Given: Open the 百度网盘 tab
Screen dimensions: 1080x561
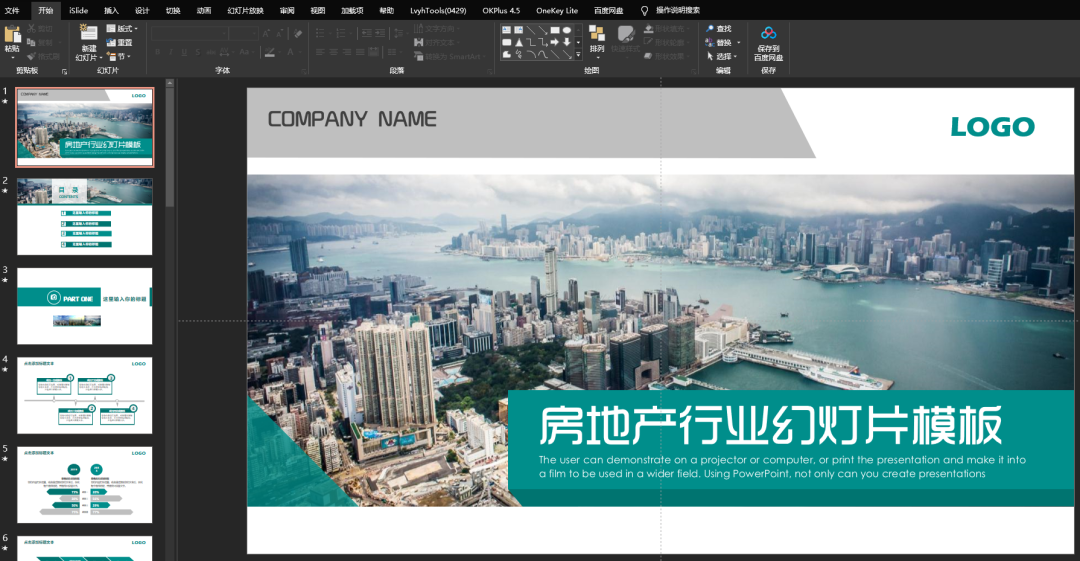Looking at the screenshot, I should coord(608,10).
